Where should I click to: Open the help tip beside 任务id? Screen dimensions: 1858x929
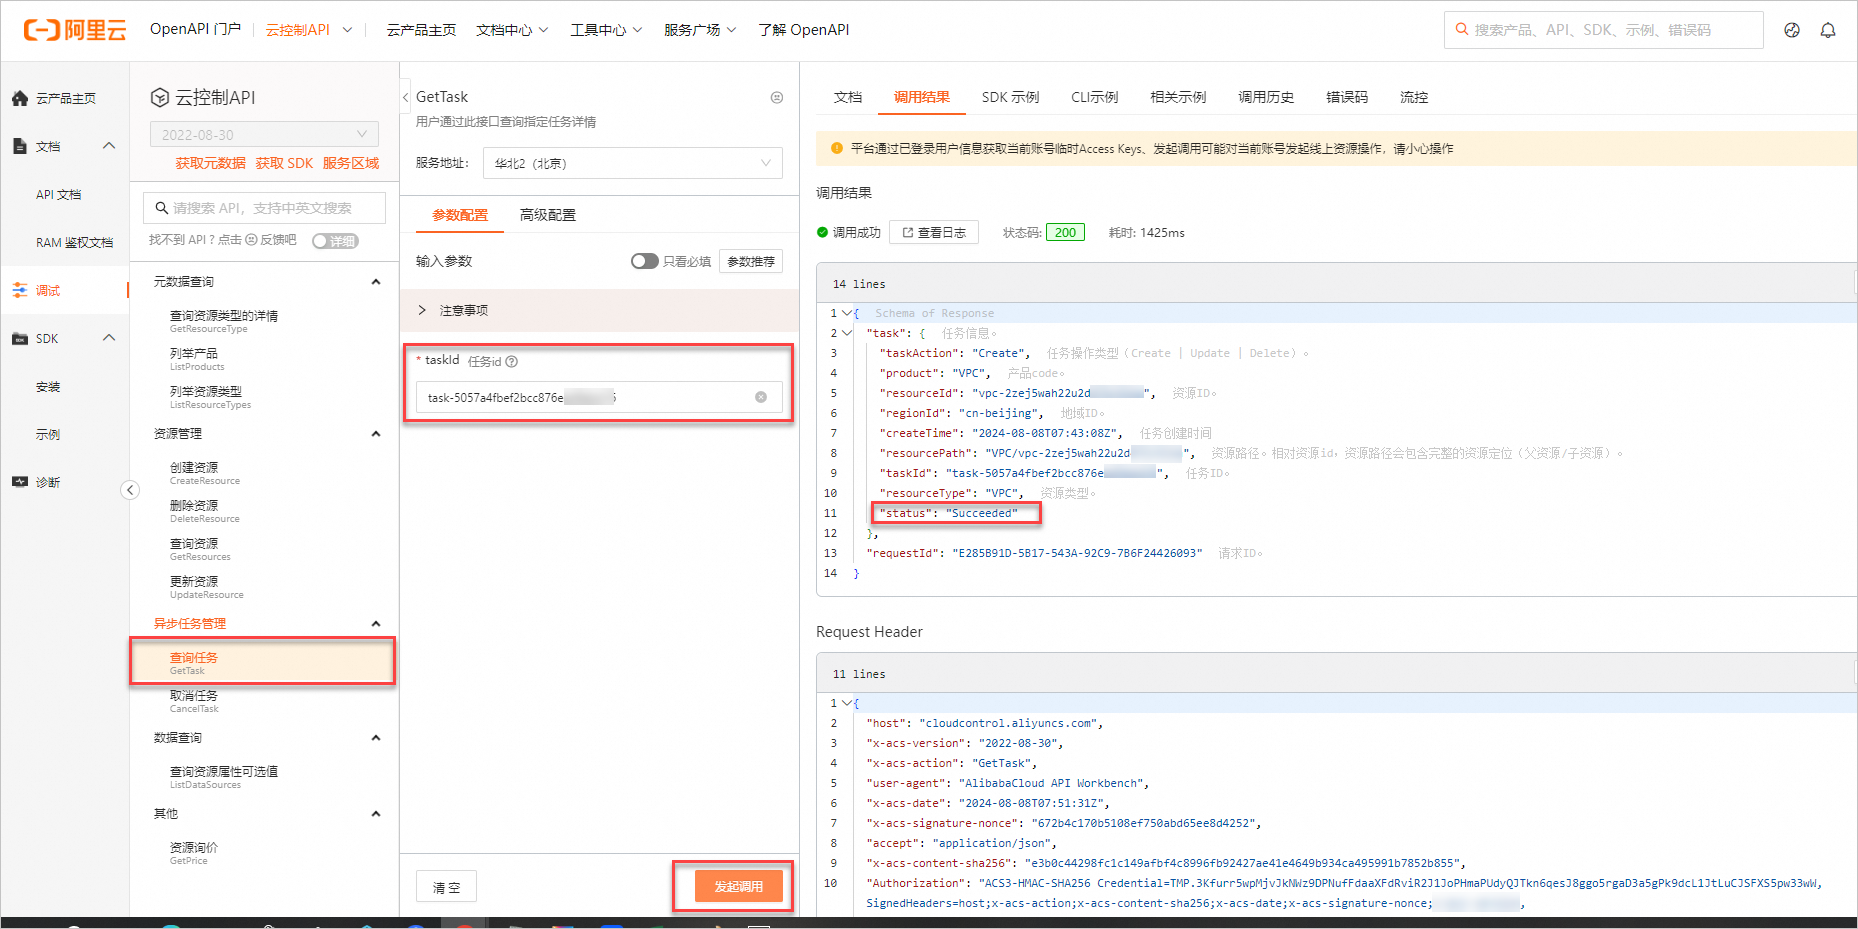511,361
